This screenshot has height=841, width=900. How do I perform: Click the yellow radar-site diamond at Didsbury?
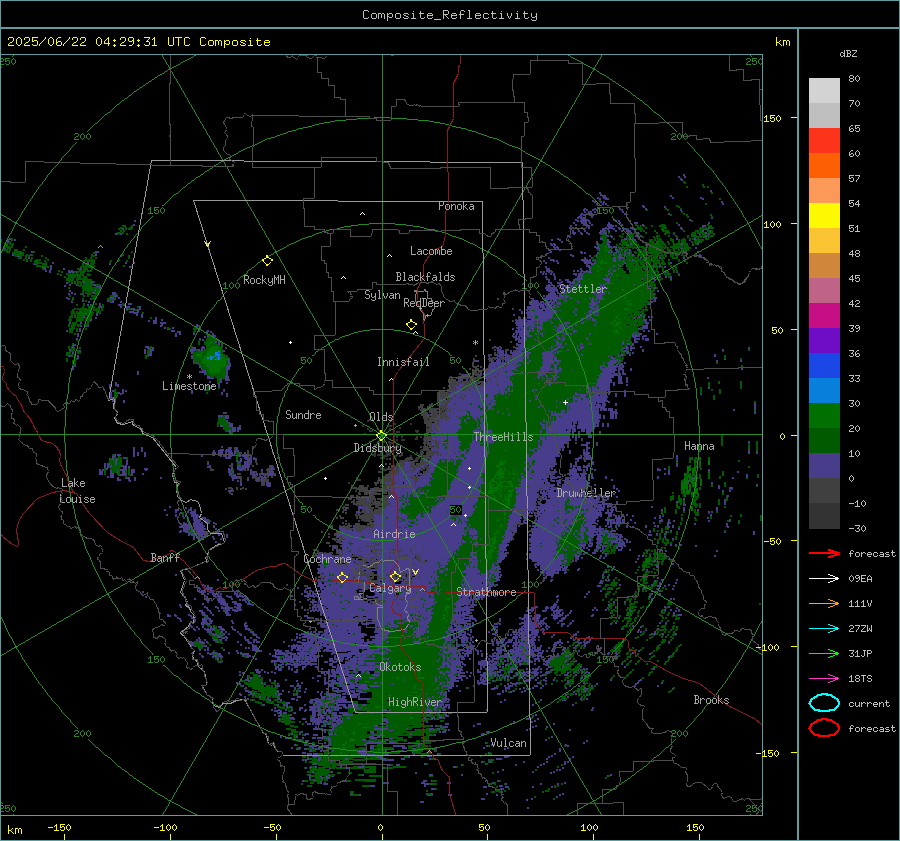pos(381,436)
